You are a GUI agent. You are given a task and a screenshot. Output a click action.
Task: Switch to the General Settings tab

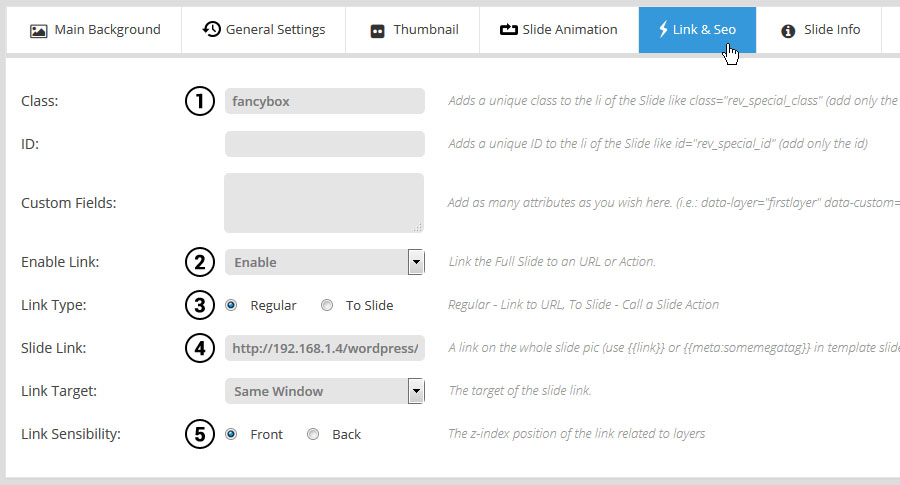[263, 30]
